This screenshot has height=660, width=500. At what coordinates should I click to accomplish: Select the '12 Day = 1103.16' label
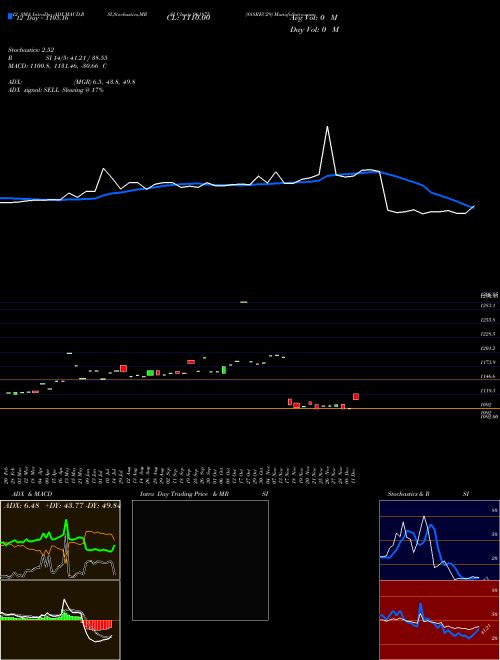coord(42,19)
